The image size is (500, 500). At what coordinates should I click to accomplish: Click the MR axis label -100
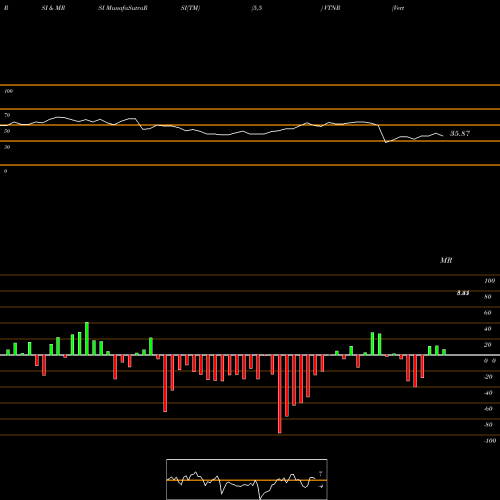(490, 441)
